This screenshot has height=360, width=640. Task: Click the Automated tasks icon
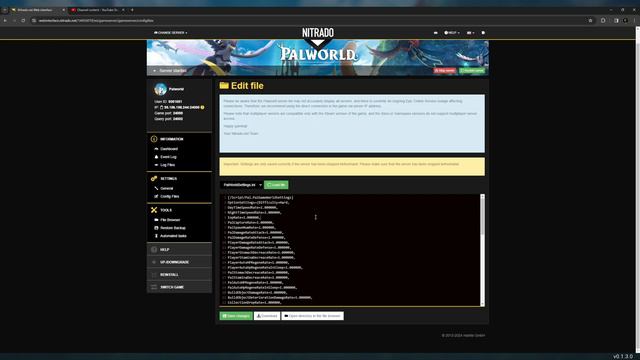pyautogui.click(x=156, y=236)
